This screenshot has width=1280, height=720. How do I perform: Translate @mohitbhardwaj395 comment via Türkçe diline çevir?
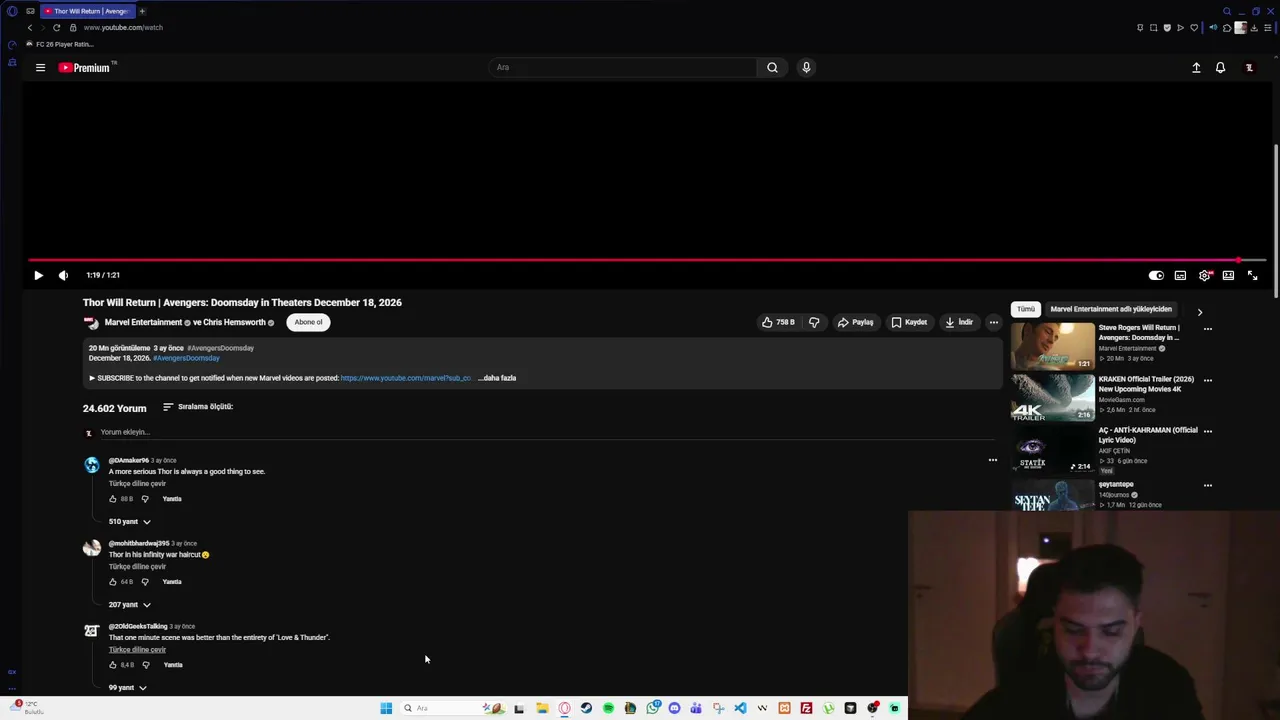tap(137, 567)
